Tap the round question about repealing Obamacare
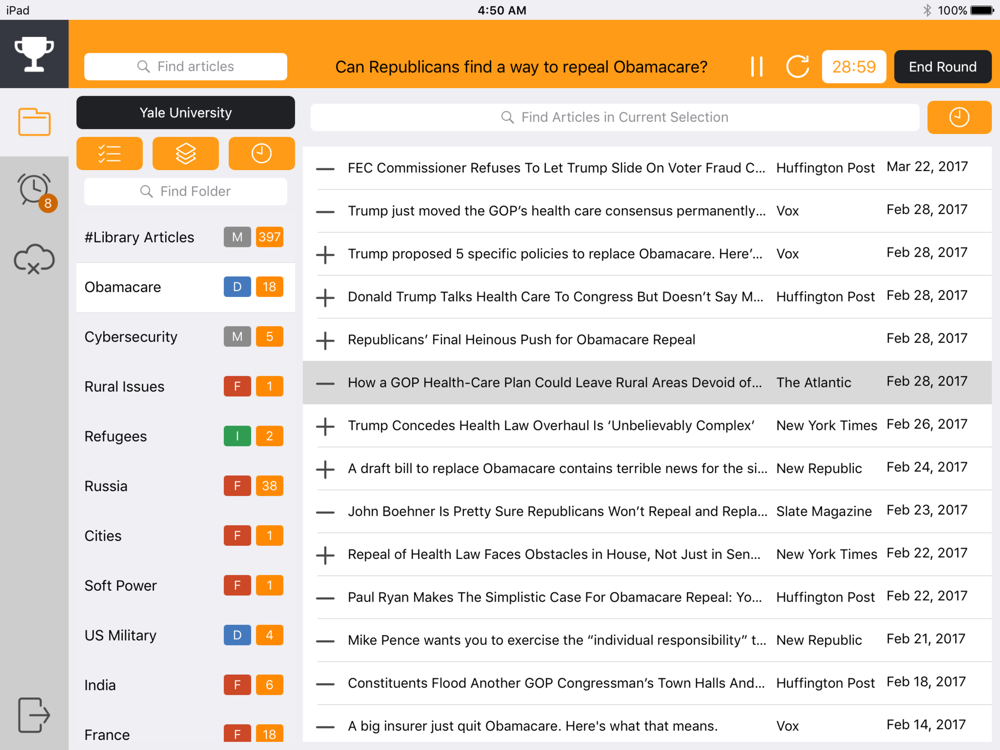1000x750 pixels. [521, 67]
